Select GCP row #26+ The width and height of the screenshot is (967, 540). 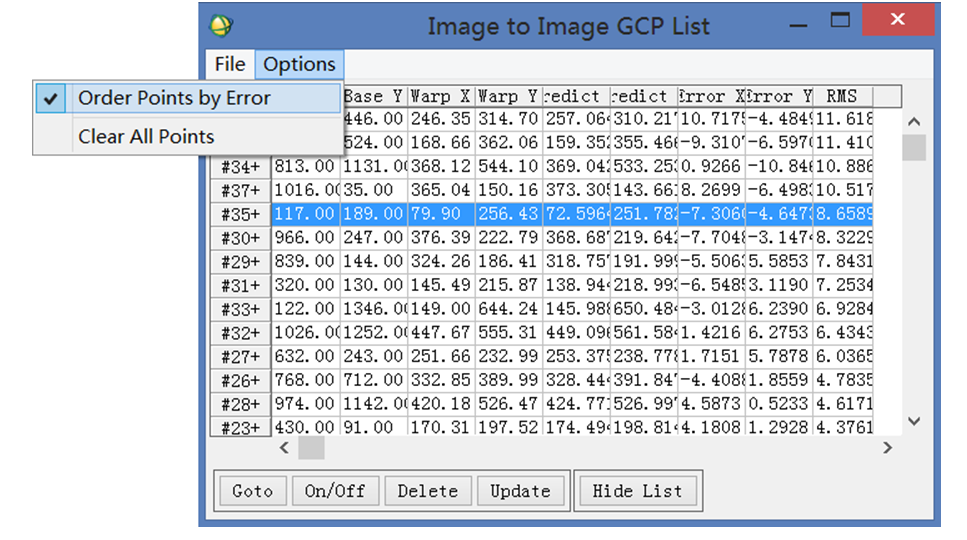pyautogui.click(x=241, y=380)
